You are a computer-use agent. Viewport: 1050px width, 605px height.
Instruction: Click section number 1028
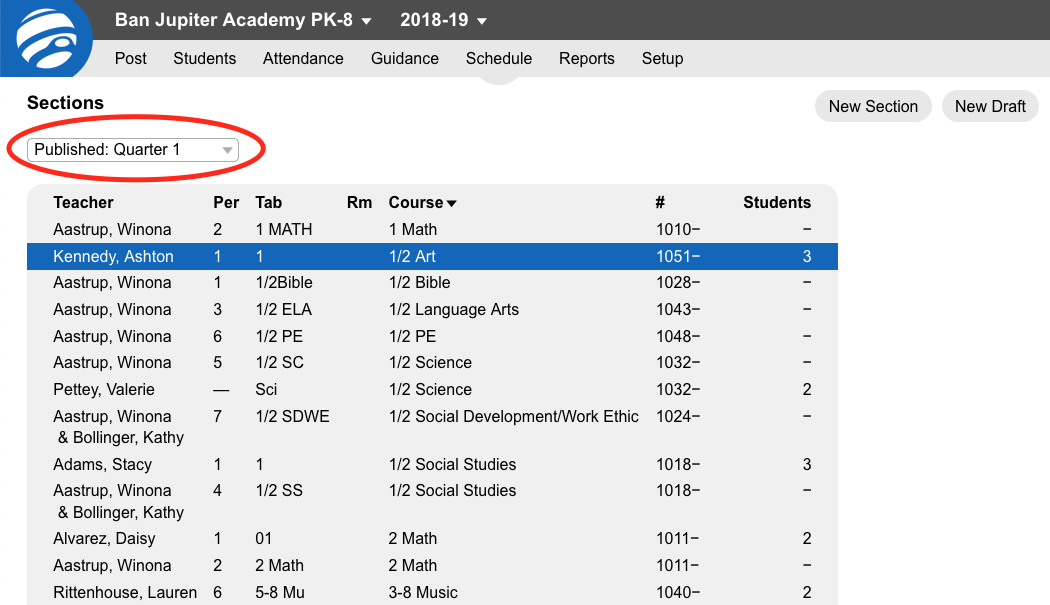tap(678, 283)
